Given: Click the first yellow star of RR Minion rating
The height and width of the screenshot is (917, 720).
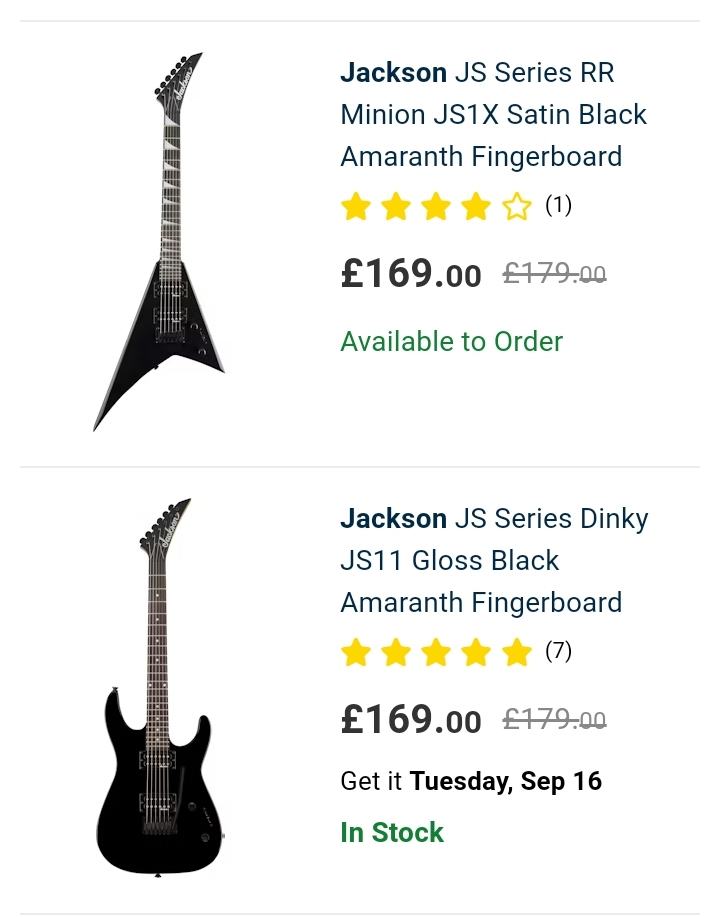Looking at the screenshot, I should pos(356,207).
